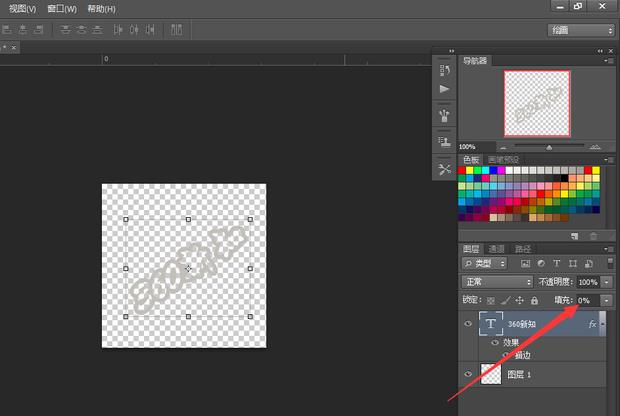Image resolution: width=620 pixels, height=416 pixels.
Task: Open the Navigator panel flyout menu
Action: [609, 61]
